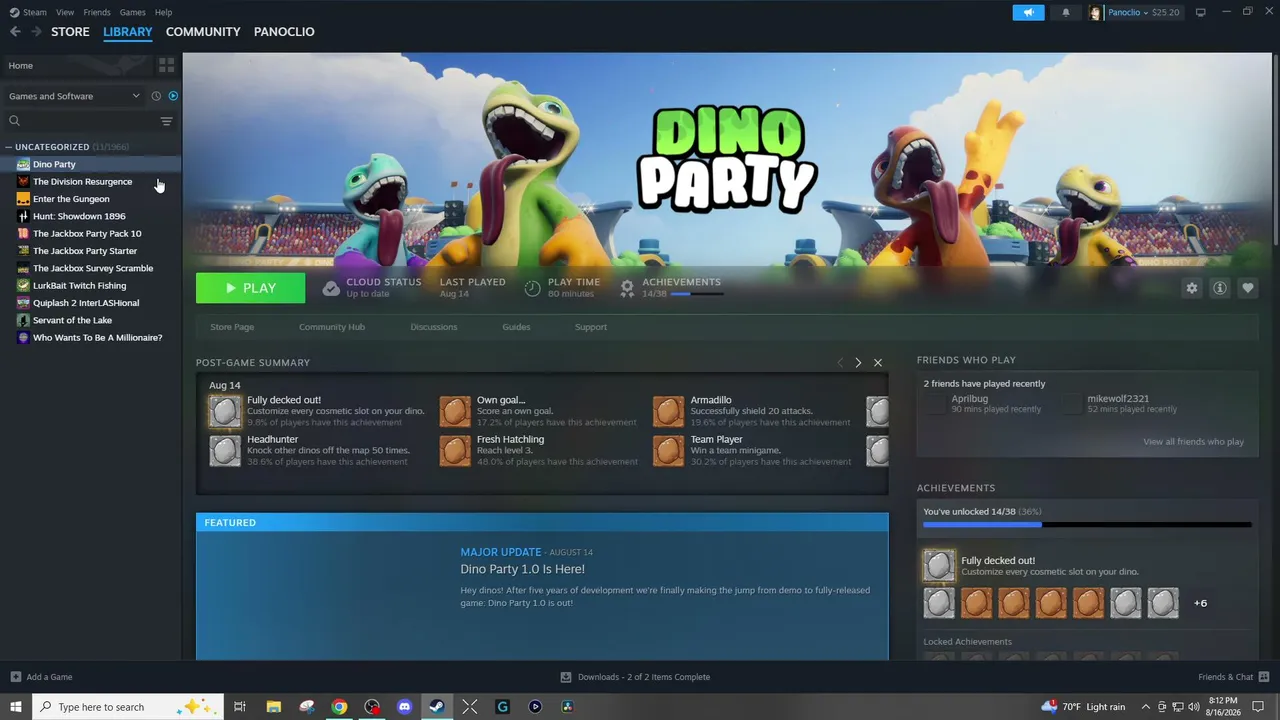Image resolution: width=1280 pixels, height=720 pixels.
Task: Open the Games and Software filter dropdown
Action: (74, 96)
